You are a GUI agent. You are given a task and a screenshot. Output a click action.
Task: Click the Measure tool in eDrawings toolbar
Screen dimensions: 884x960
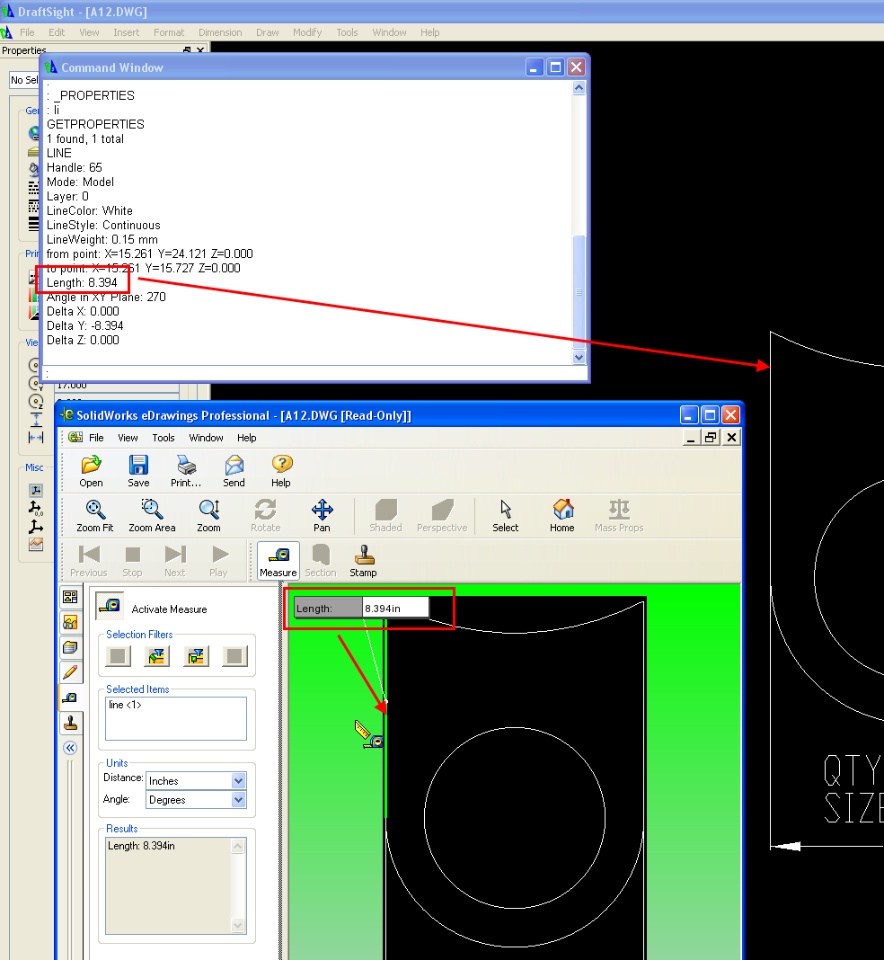pyautogui.click(x=279, y=561)
